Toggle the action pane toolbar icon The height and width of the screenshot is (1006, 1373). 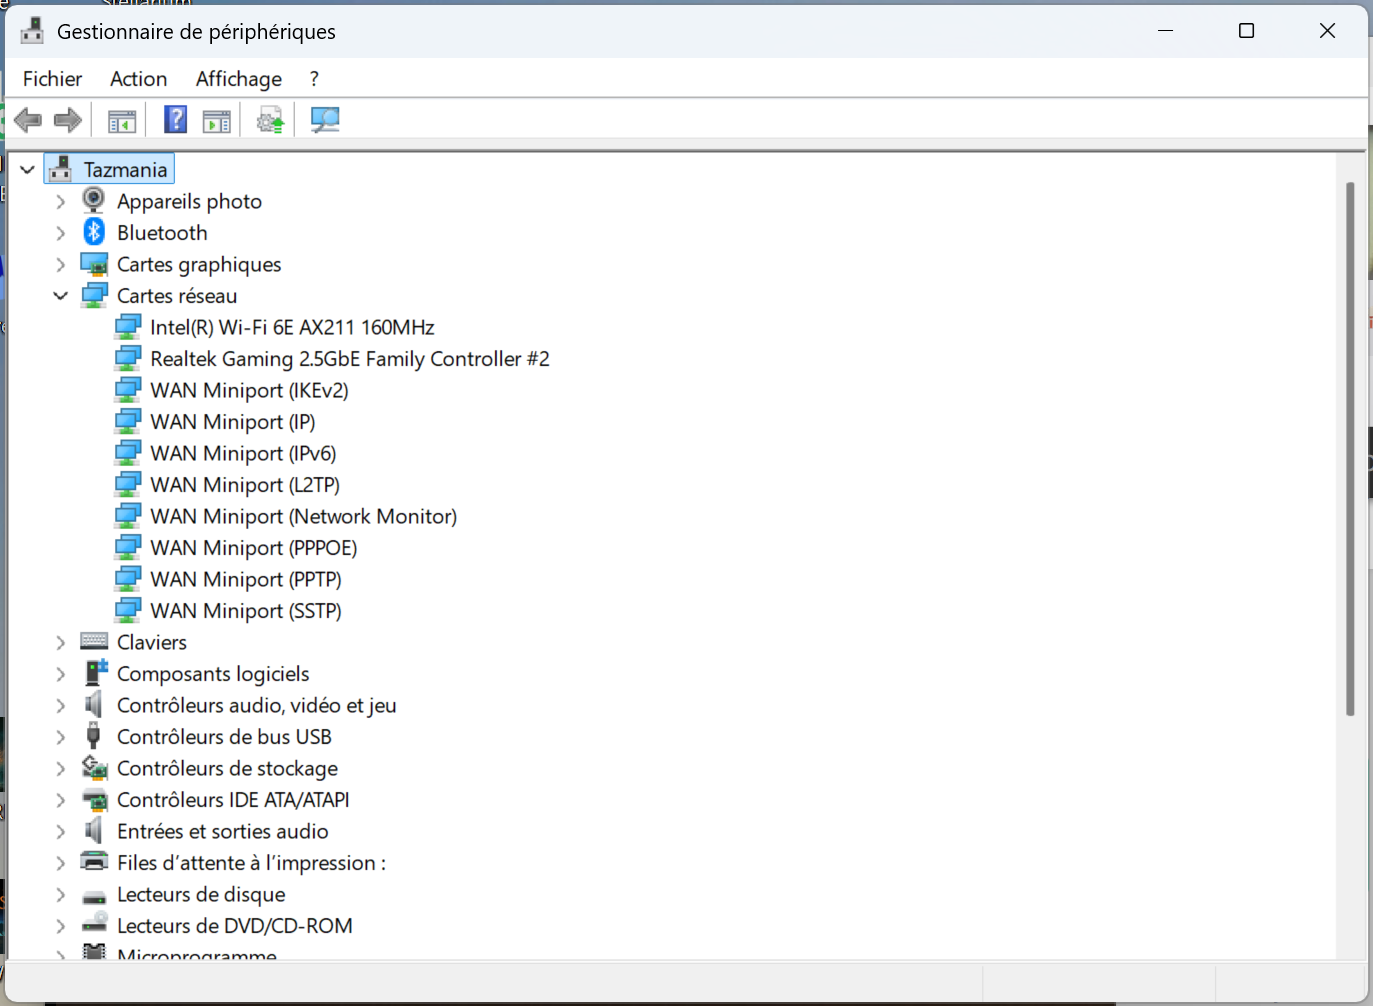click(x=217, y=121)
